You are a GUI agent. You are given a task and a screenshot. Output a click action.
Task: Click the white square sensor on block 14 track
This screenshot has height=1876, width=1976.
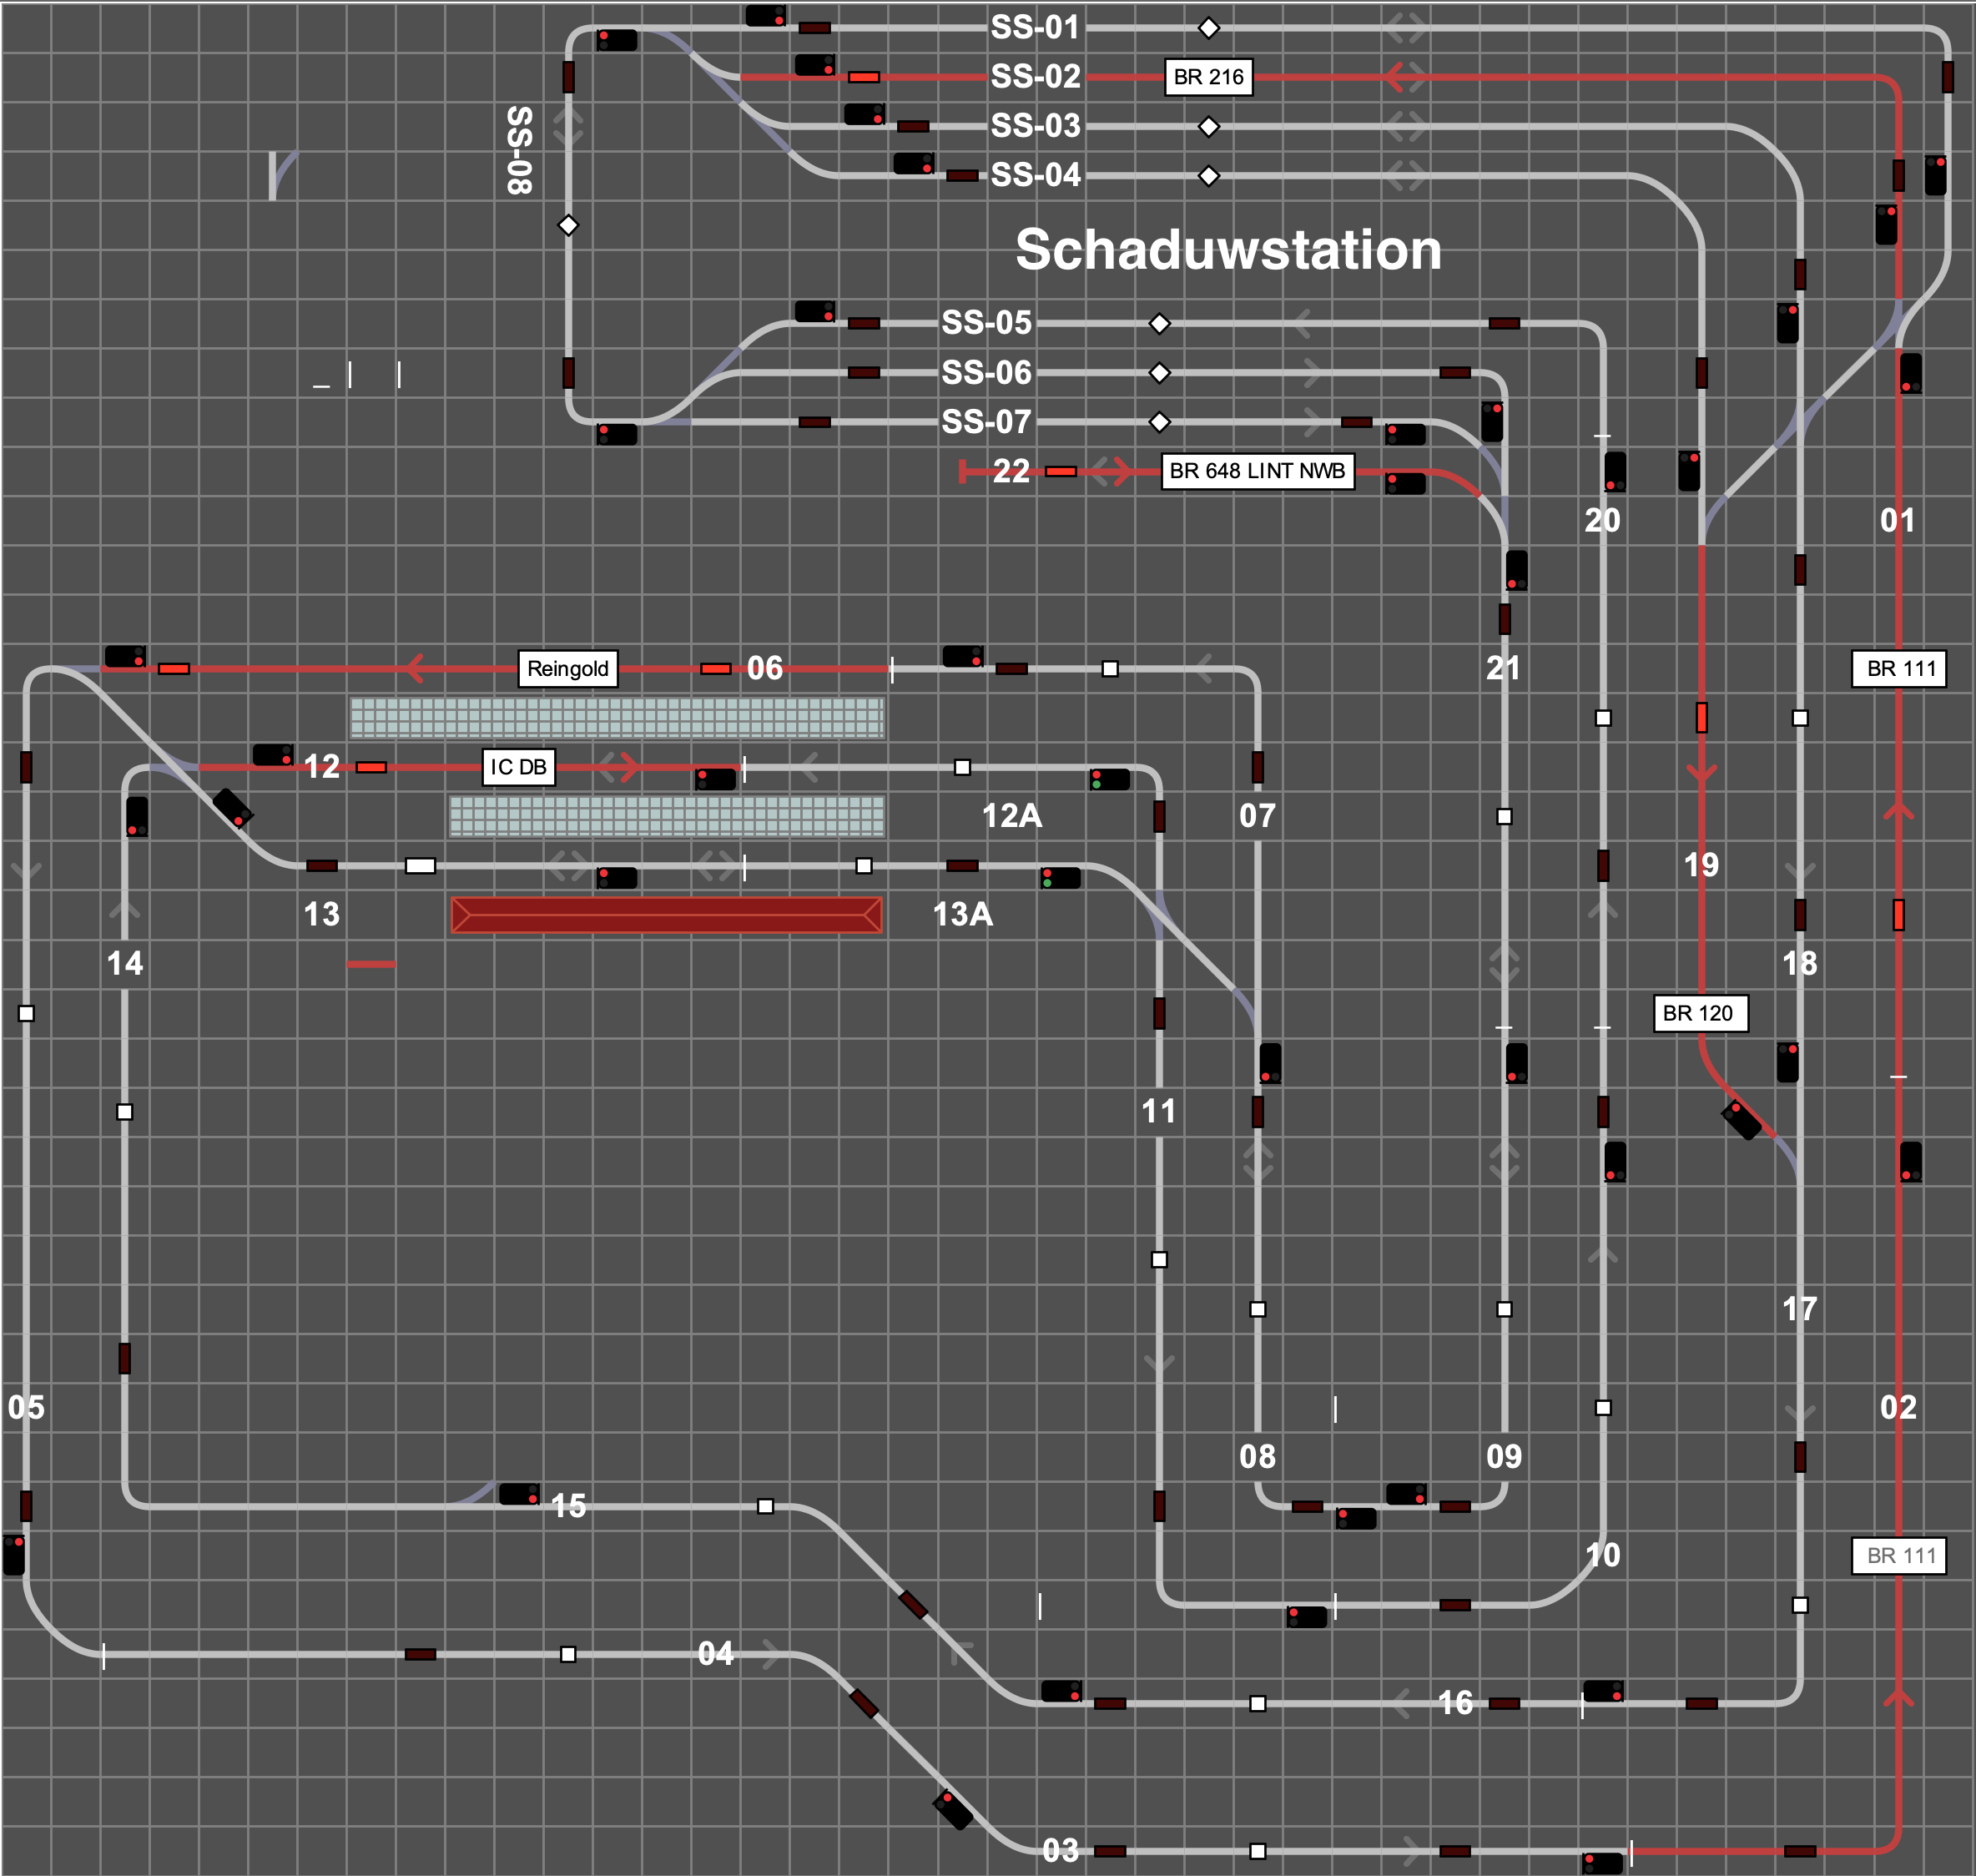pyautogui.click(x=125, y=1112)
